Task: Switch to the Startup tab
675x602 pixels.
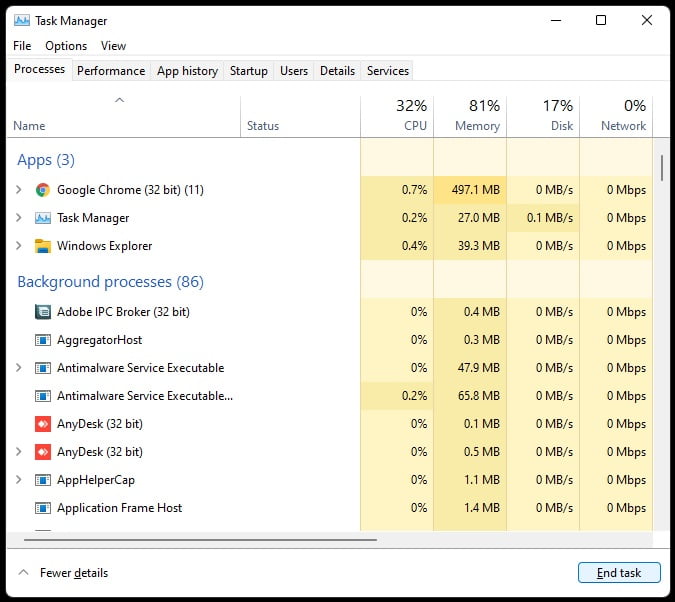Action: coord(248,71)
